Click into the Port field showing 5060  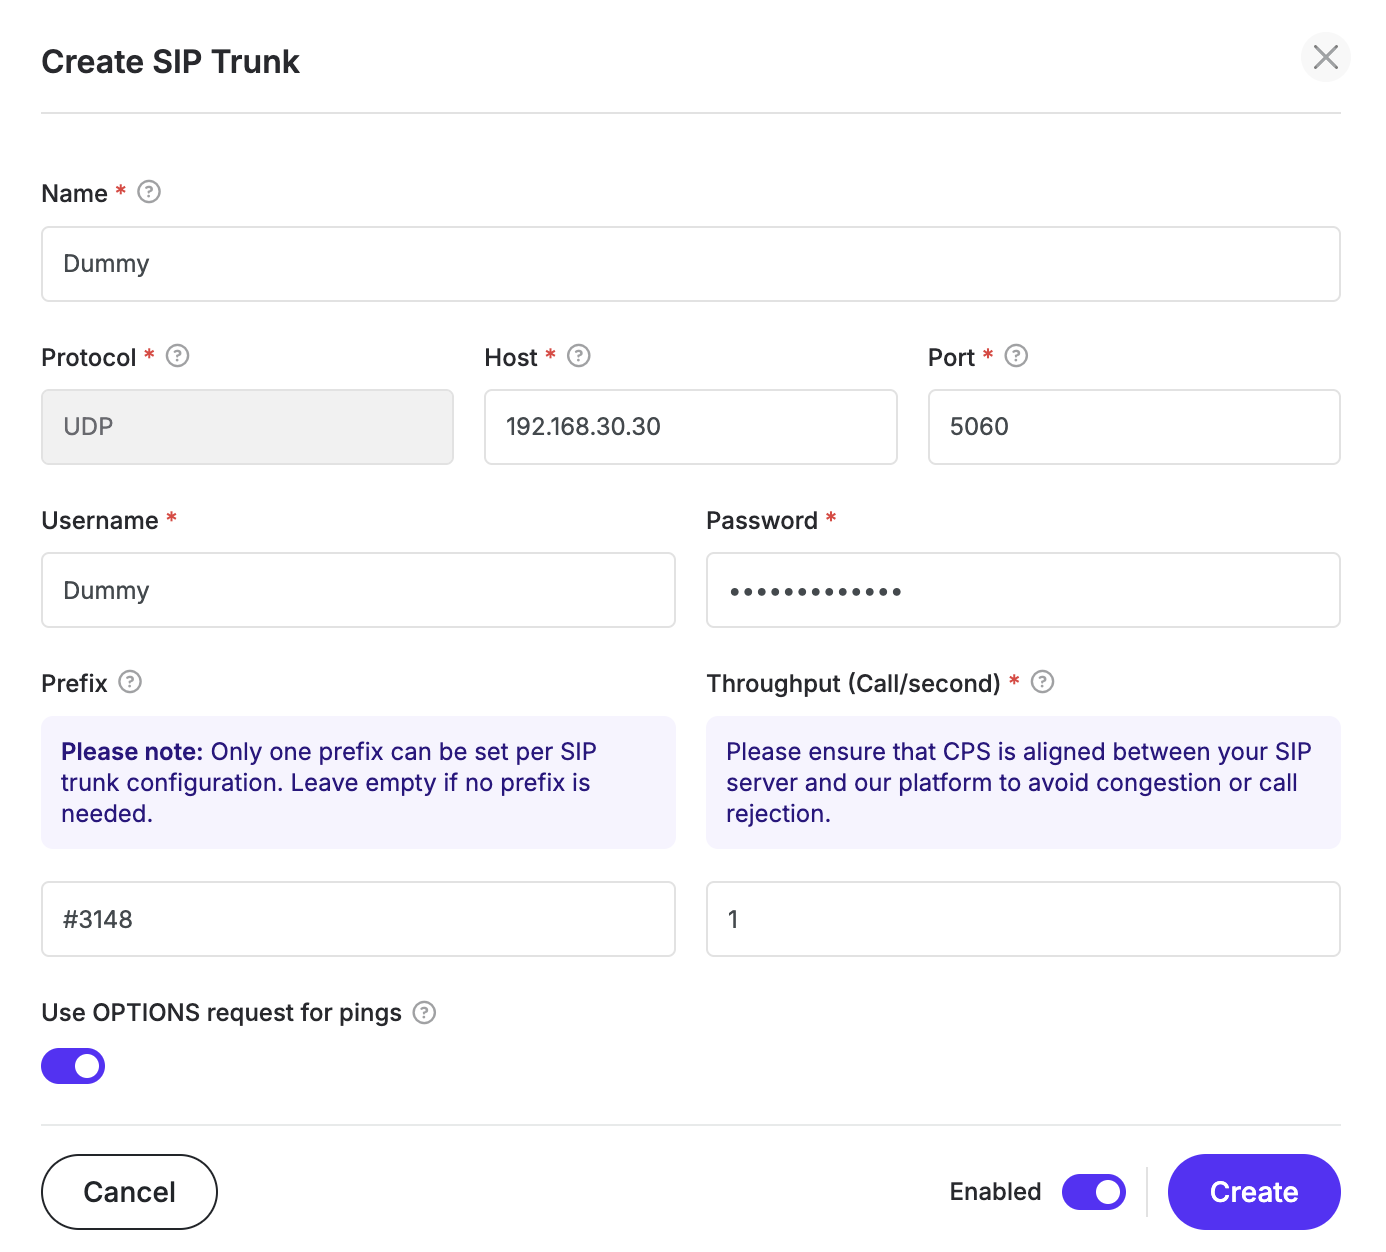click(1133, 427)
